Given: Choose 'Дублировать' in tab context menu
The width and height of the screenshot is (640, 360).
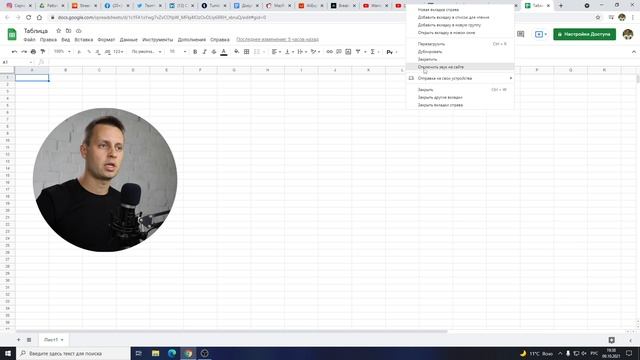Looking at the screenshot, I should pos(460,51).
